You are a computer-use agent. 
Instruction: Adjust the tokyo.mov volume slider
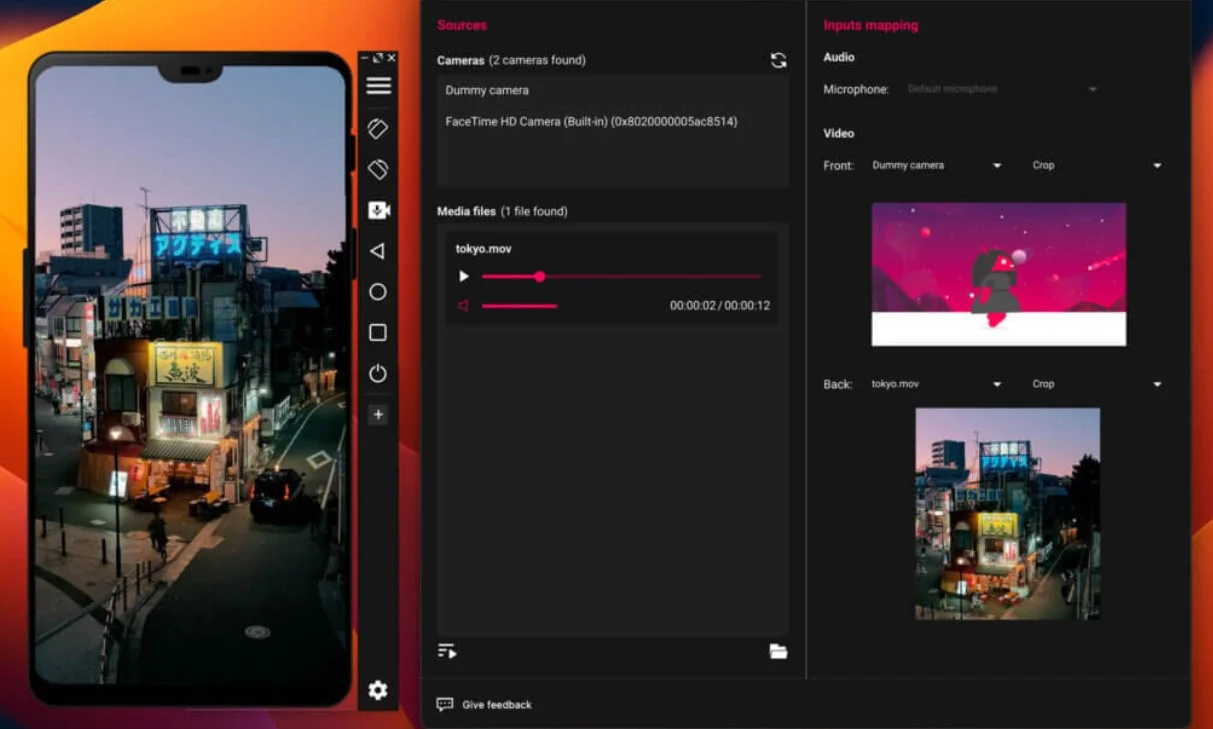tap(519, 306)
